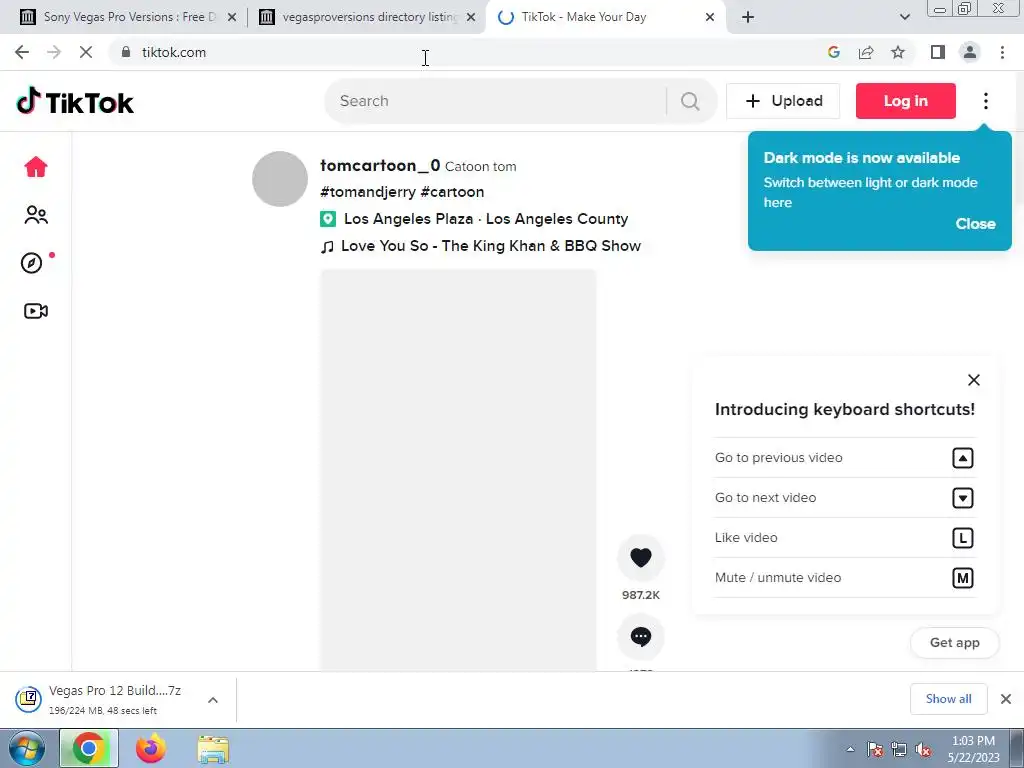Bookmark this page with star icon
1024x768 pixels.
pyautogui.click(x=898, y=52)
